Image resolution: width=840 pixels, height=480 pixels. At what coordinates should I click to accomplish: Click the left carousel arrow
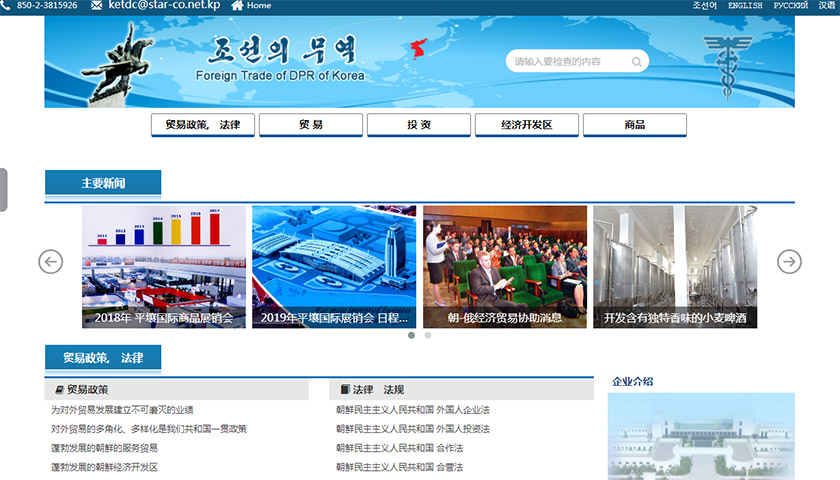click(50, 262)
